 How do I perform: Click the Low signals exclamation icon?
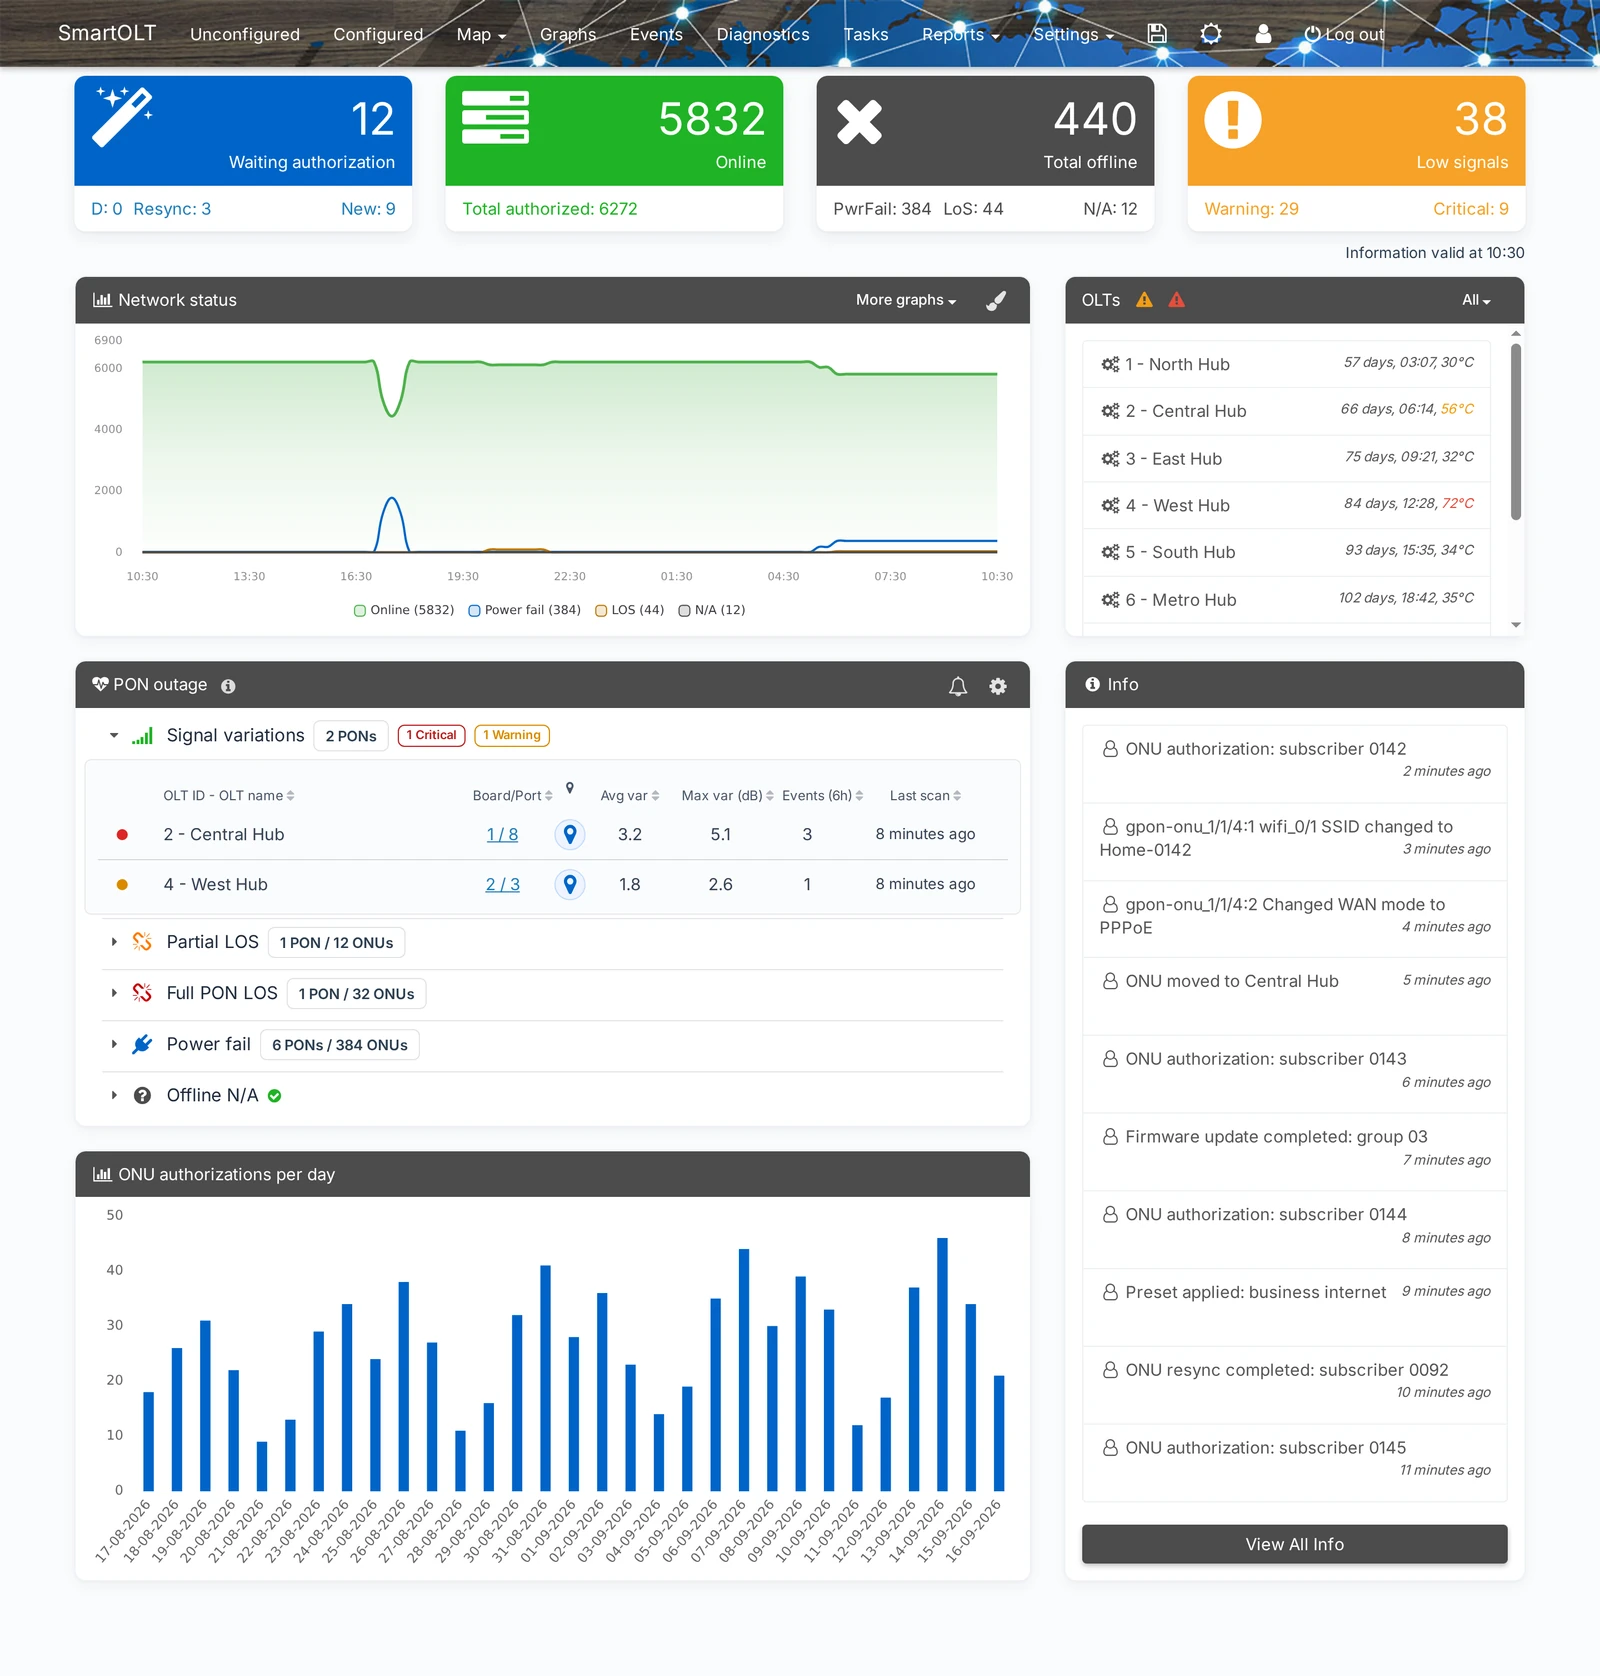1232,120
